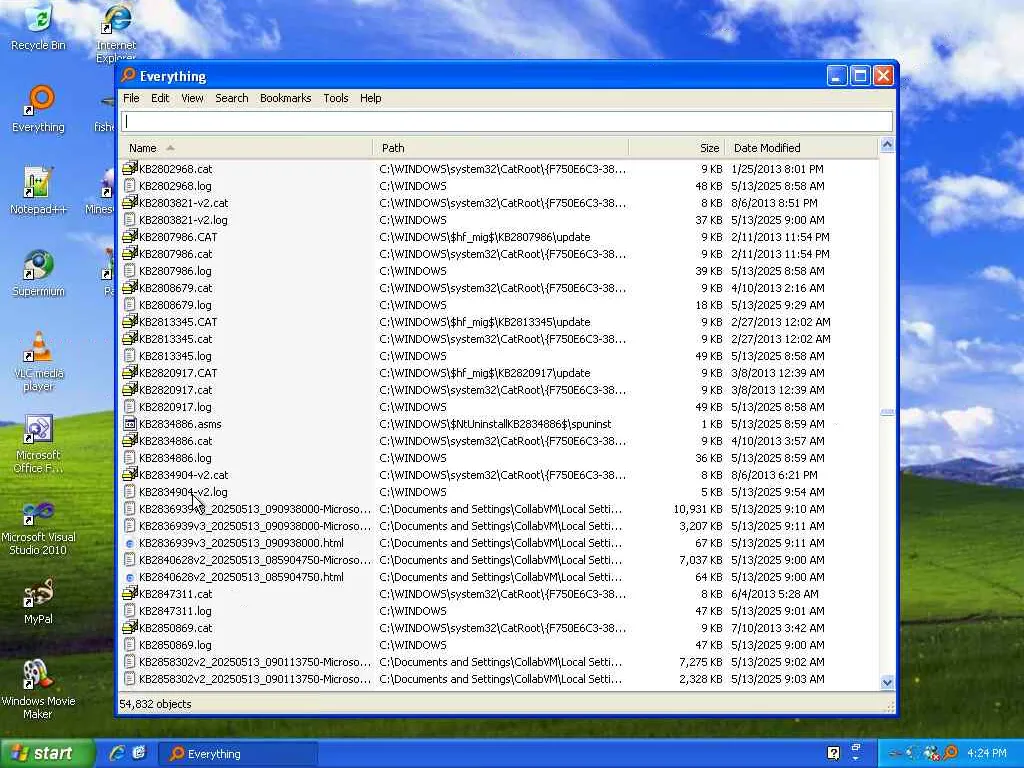Focus the Everything search box
The width and height of the screenshot is (1024, 768).
tap(507, 121)
